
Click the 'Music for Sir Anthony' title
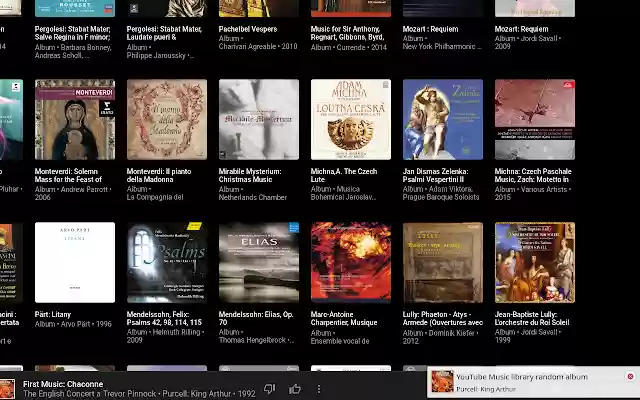347,33
